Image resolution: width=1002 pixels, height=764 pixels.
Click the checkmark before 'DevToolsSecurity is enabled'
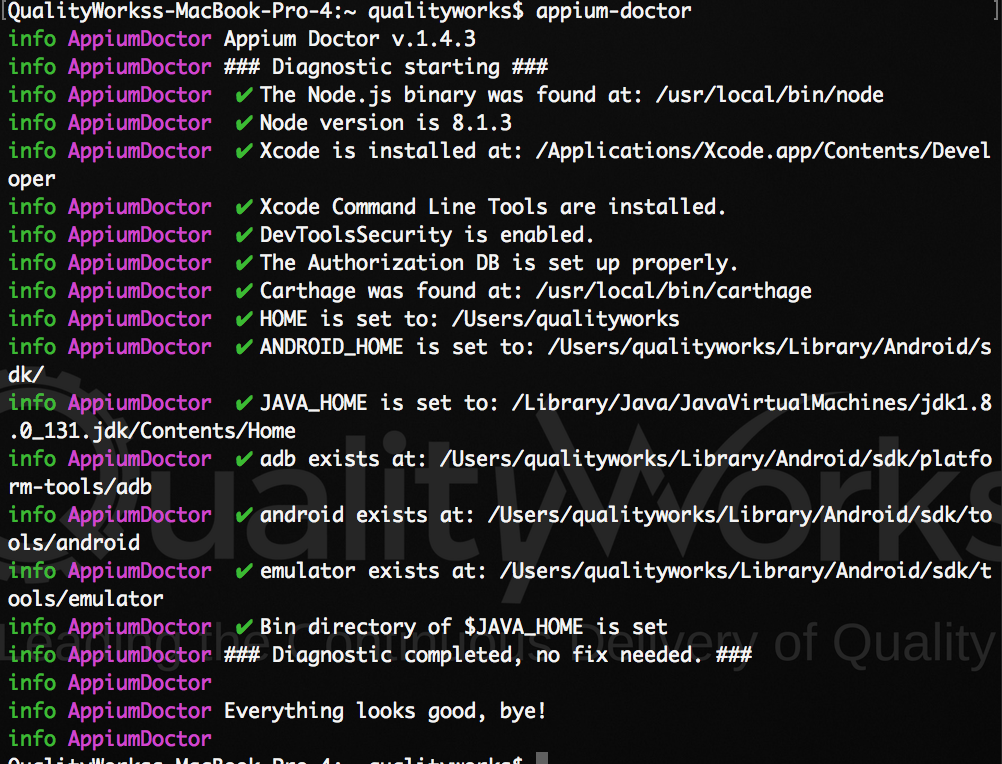click(x=243, y=235)
